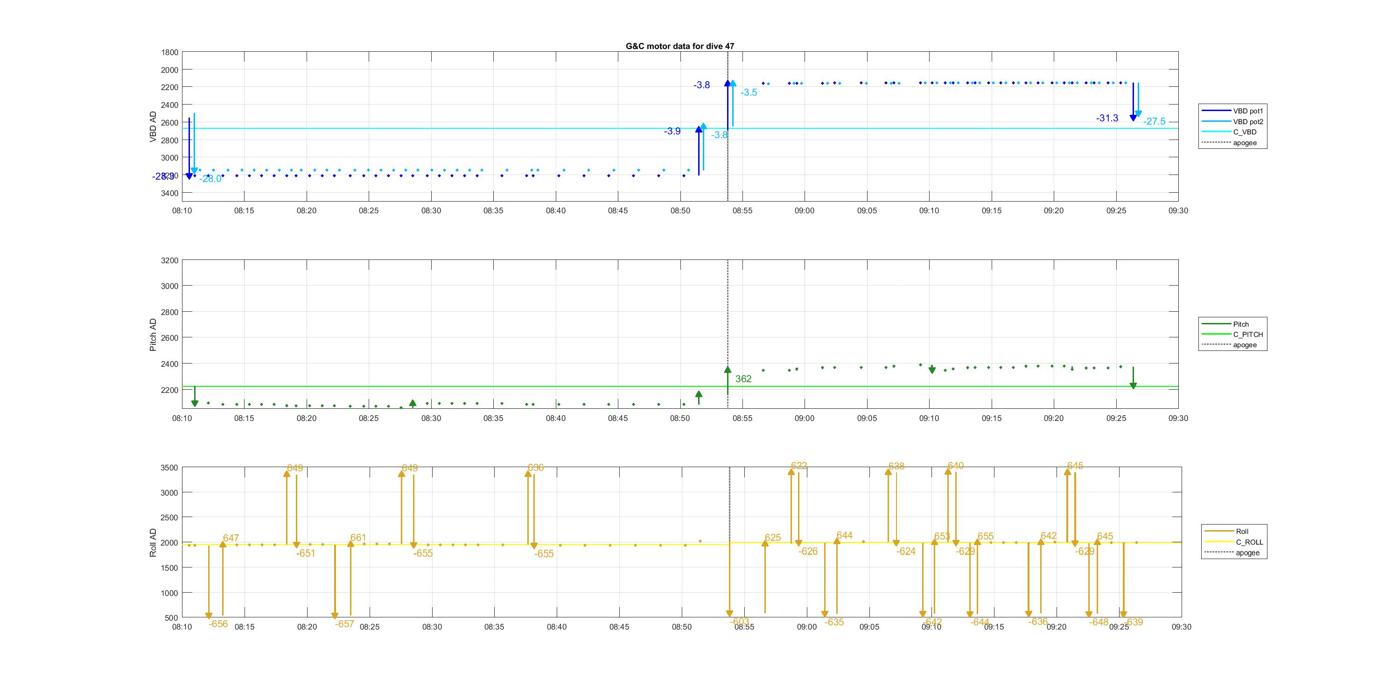Click the "655" roll annotation
Image resolution: width=1400 pixels, height=693 pixels.
point(986,536)
